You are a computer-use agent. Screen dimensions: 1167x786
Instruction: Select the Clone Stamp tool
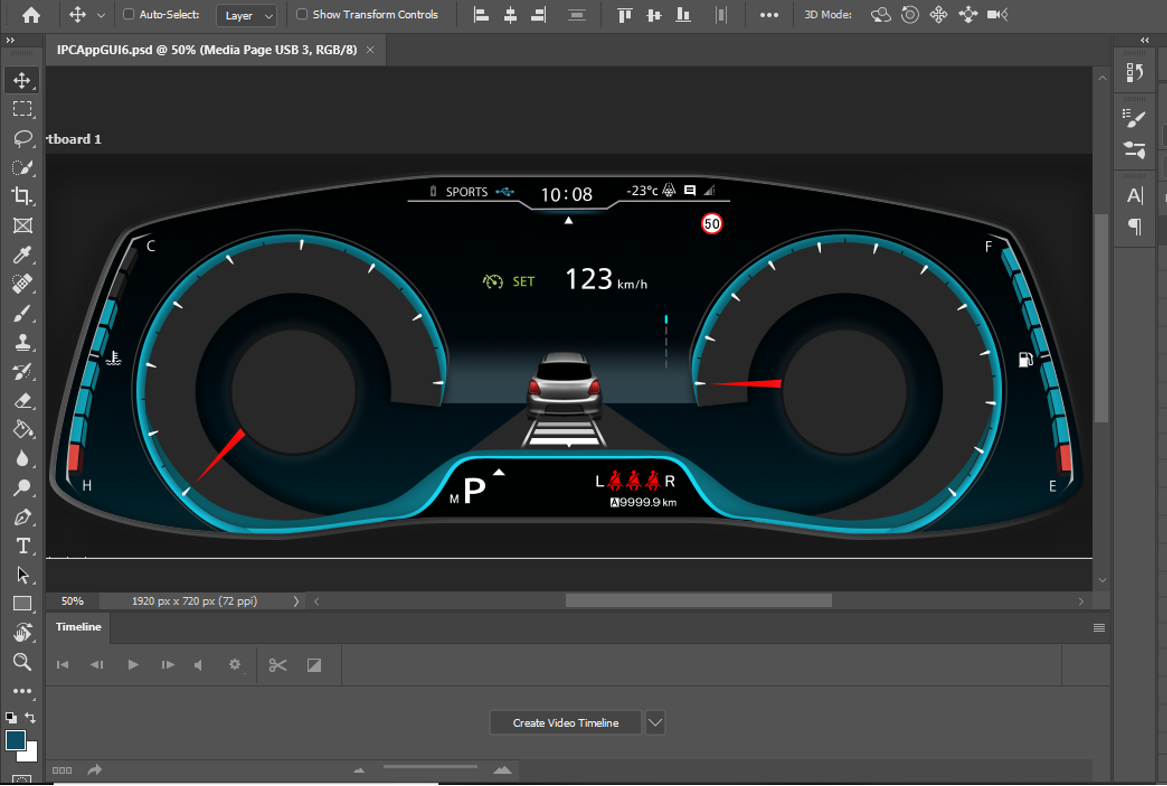point(22,342)
